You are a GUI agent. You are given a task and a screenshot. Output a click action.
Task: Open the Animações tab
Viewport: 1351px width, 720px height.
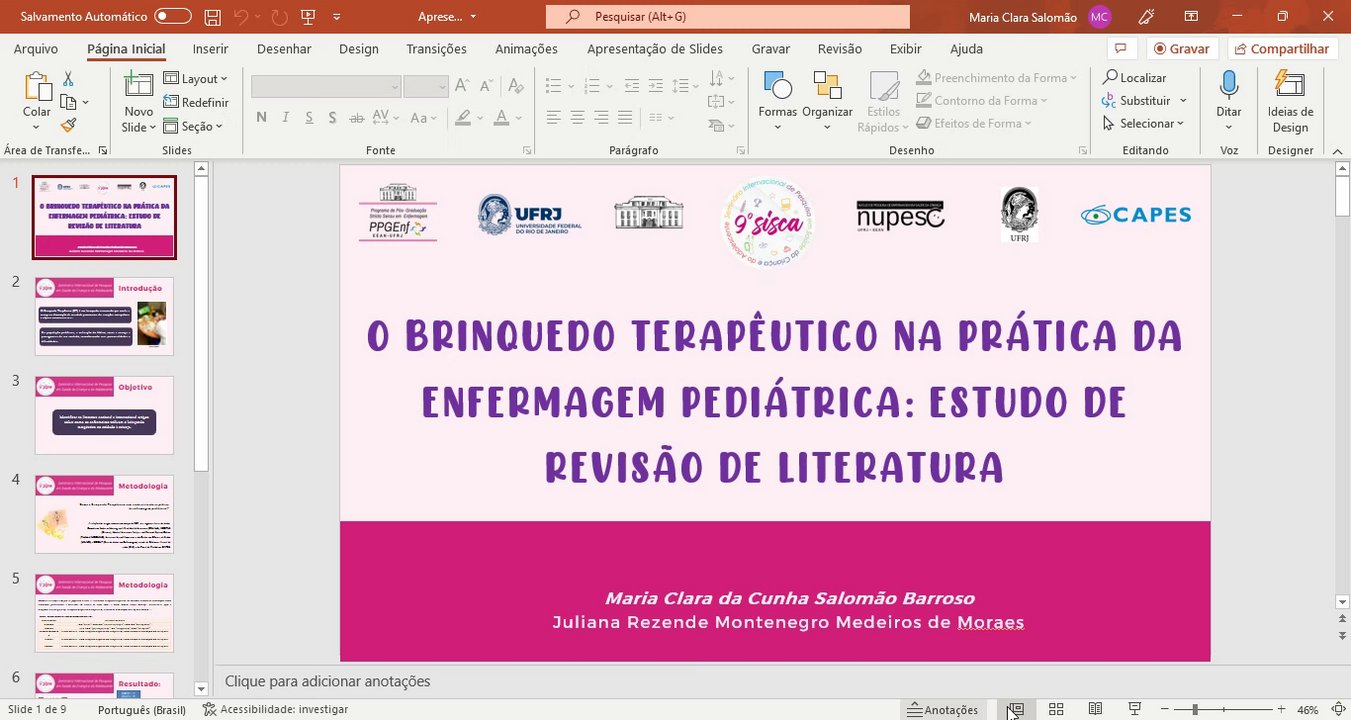(526, 48)
